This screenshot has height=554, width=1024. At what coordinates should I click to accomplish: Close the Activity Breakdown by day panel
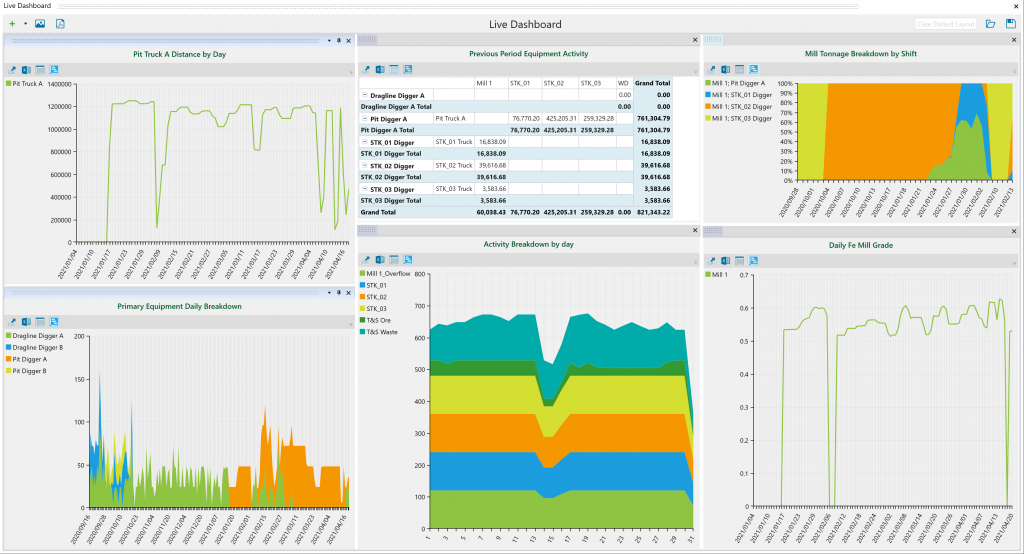pyautogui.click(x=694, y=230)
